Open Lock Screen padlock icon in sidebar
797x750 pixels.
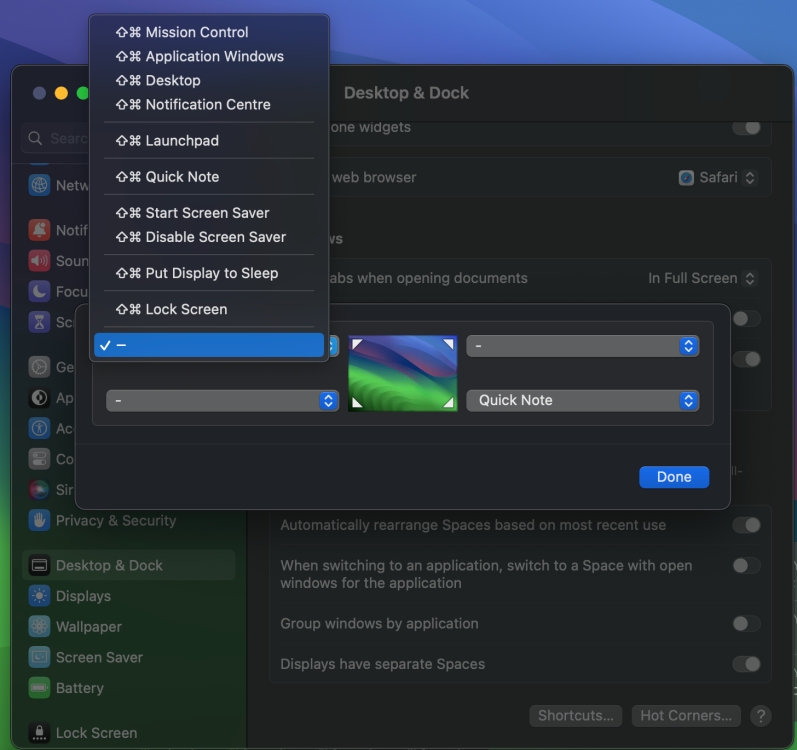click(x=39, y=733)
